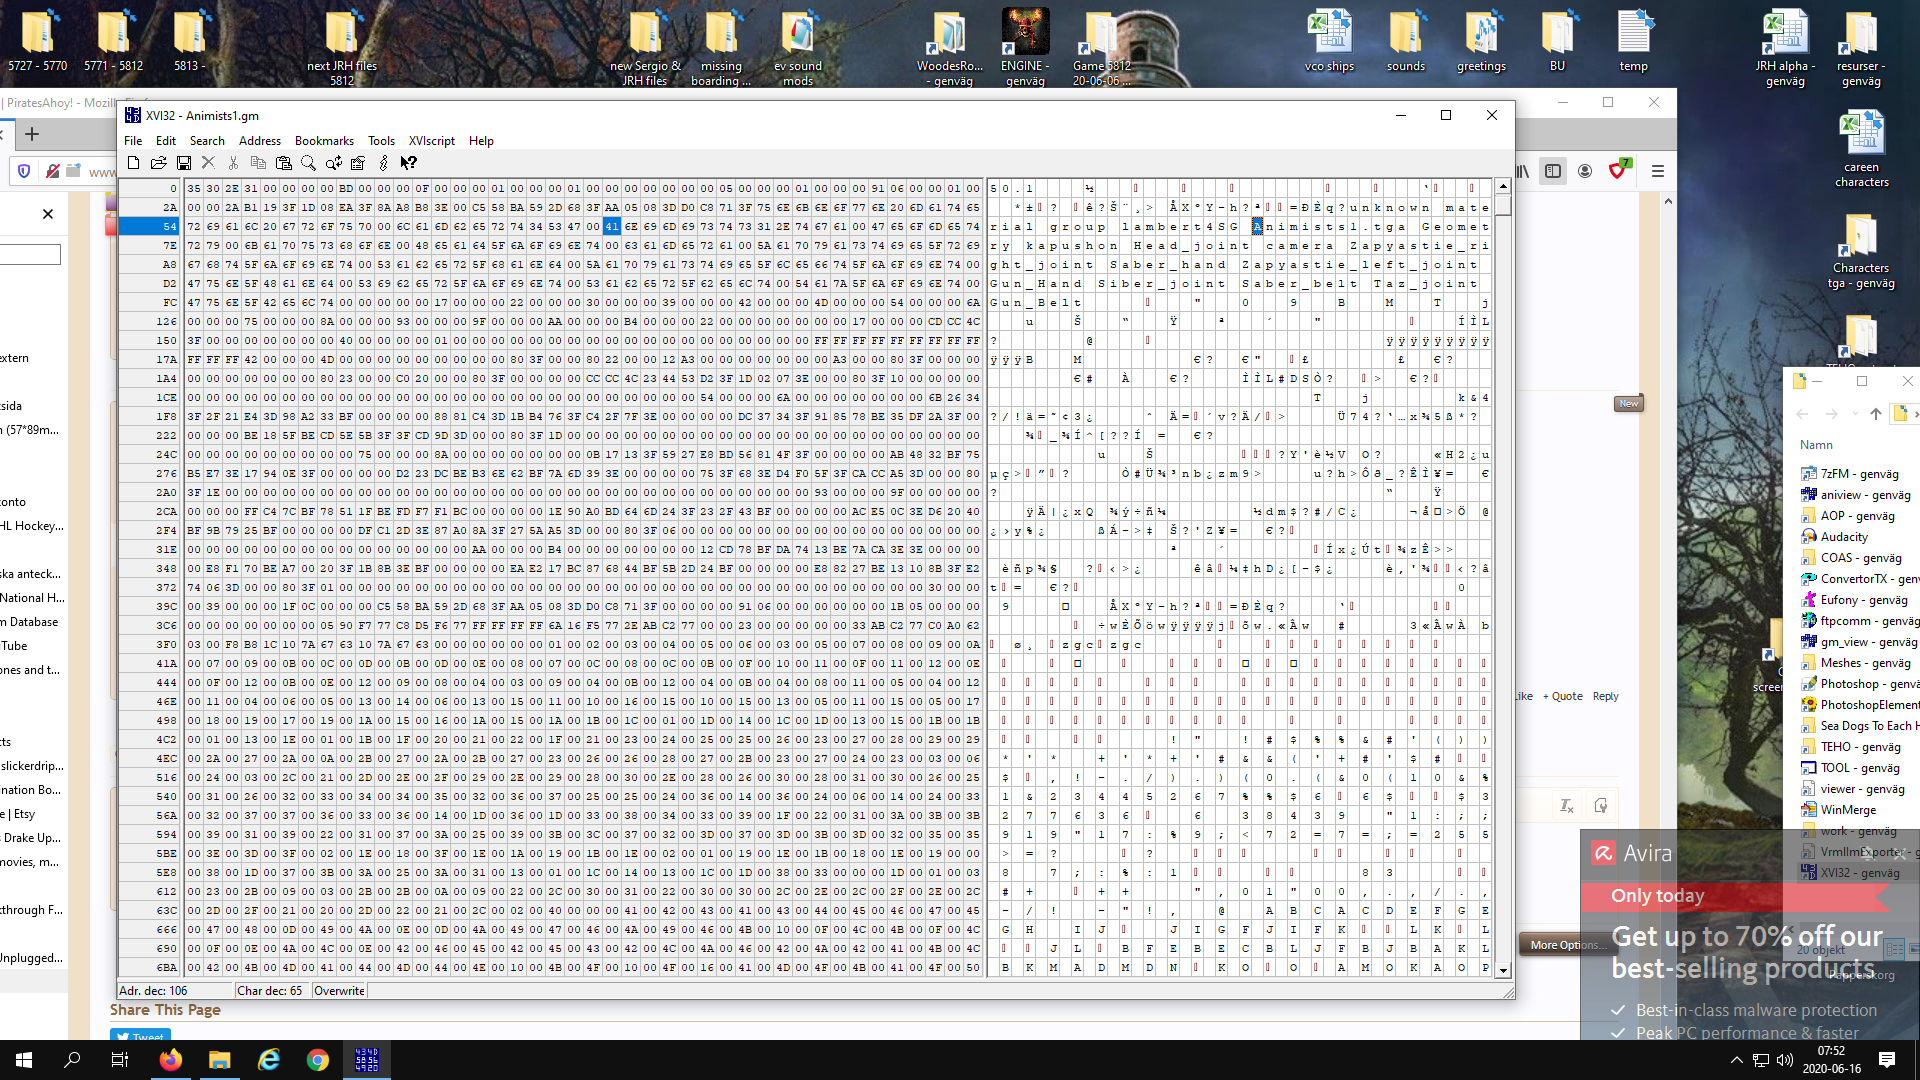Image resolution: width=1920 pixels, height=1080 pixels.
Task: Open the notification center icon
Action: click(1887, 1060)
